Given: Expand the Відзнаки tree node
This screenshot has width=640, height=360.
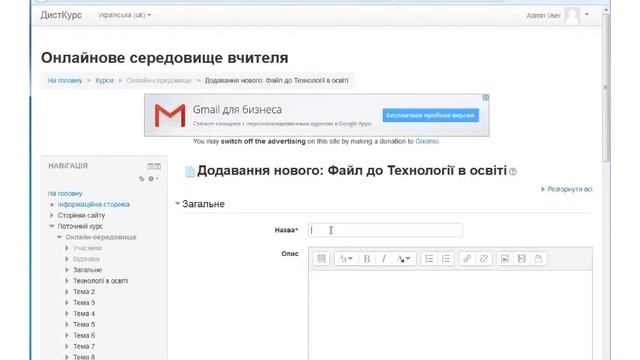Looking at the screenshot, I should point(67,259).
